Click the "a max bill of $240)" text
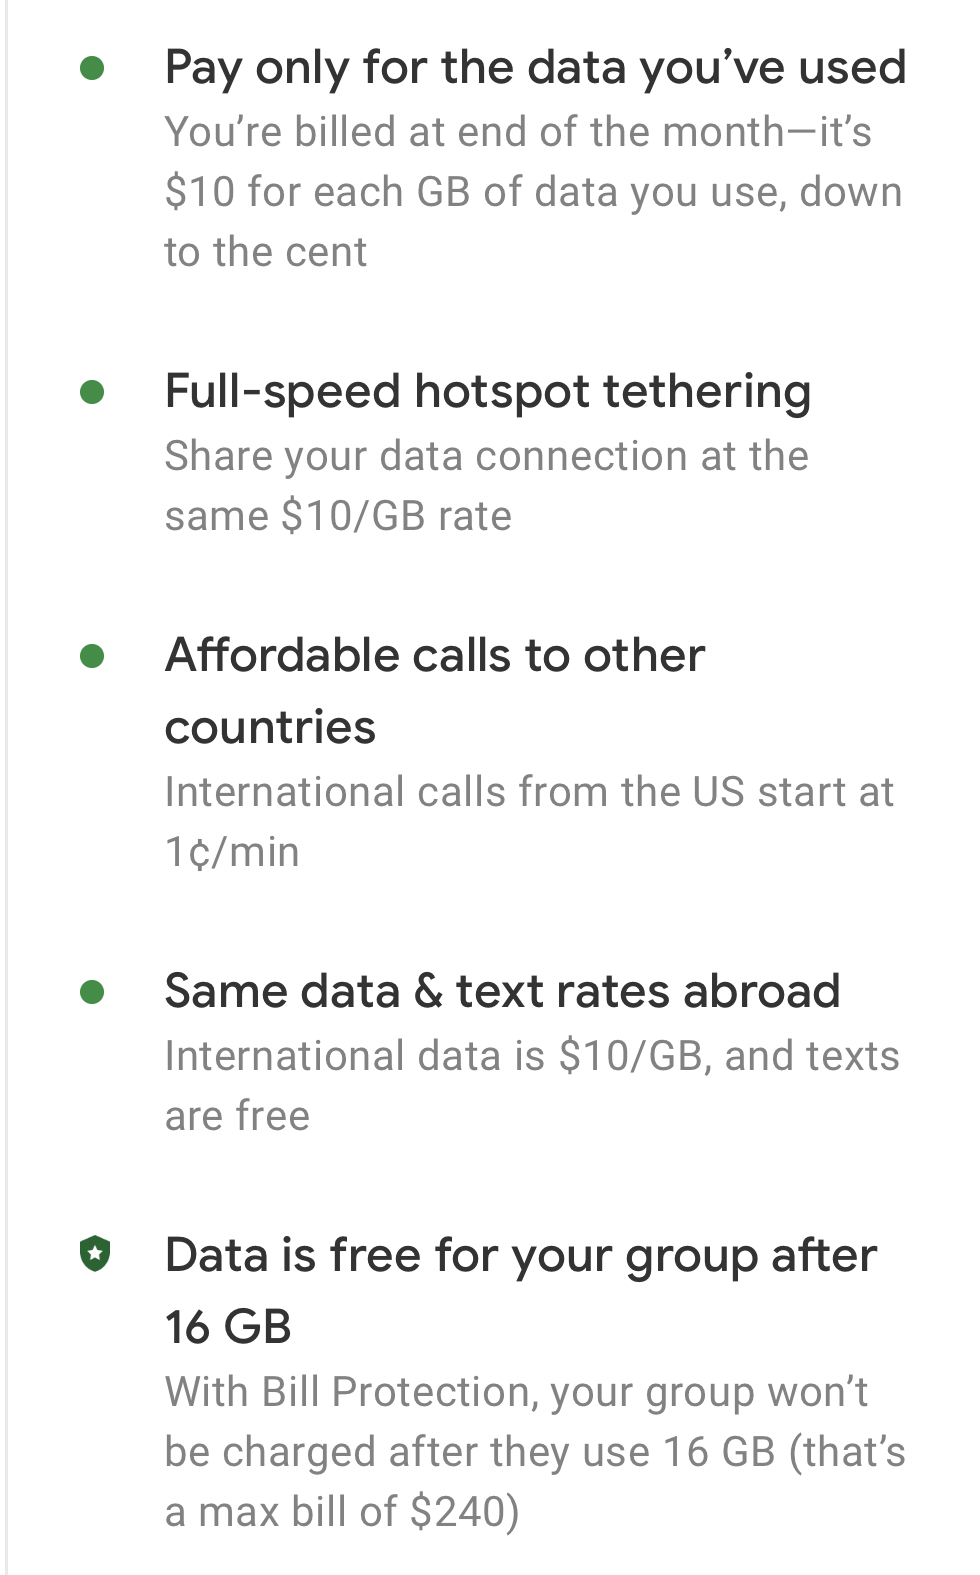The width and height of the screenshot is (980, 1575). (342, 1512)
